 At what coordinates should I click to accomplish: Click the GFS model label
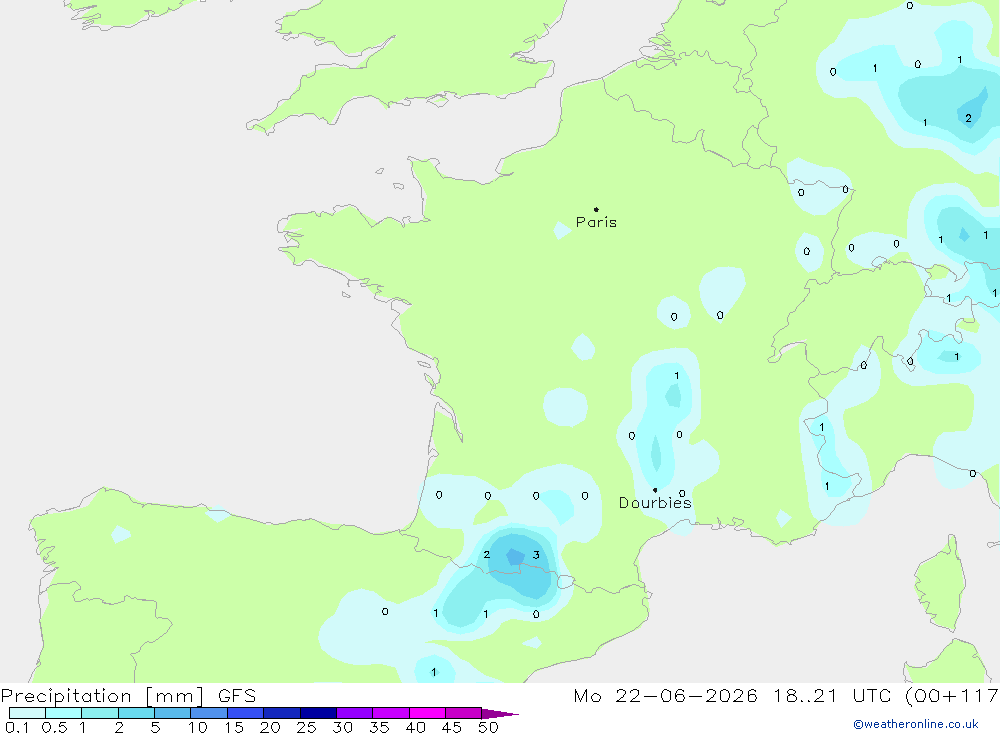click(237, 696)
